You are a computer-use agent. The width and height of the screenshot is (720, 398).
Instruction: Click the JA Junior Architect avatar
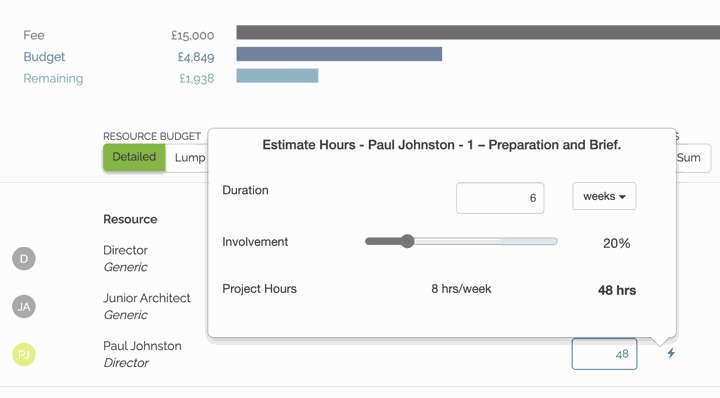[x=24, y=306]
